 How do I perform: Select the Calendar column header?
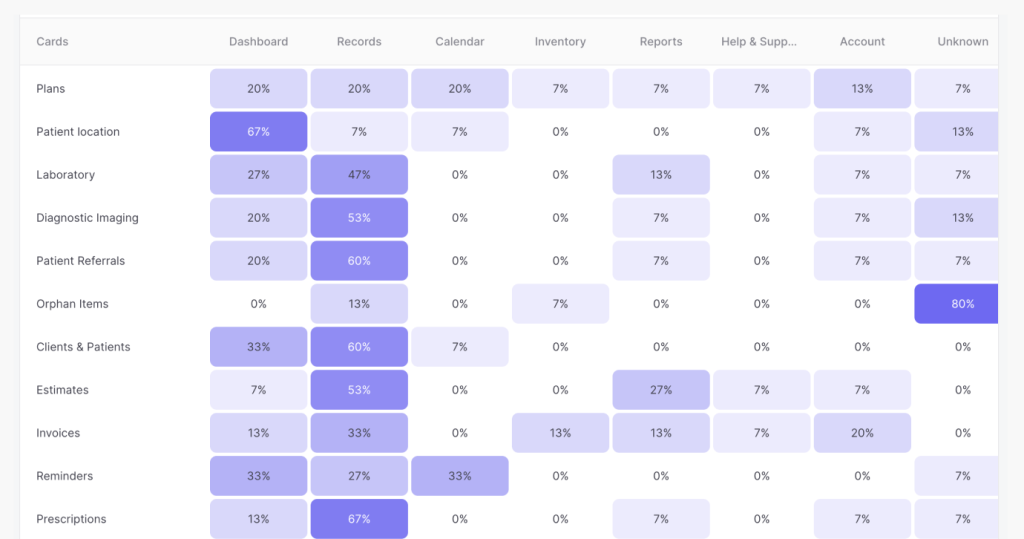pos(460,42)
